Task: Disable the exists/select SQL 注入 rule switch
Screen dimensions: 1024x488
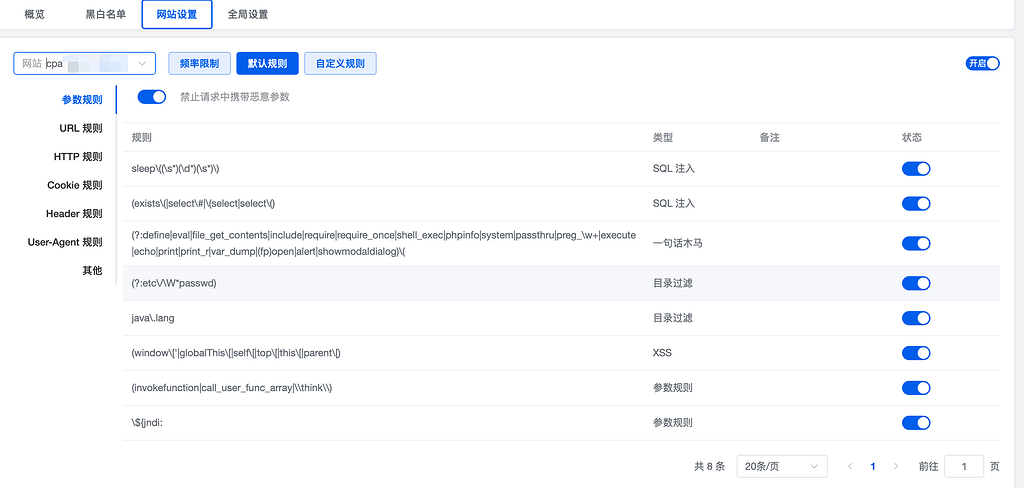Action: 916,203
